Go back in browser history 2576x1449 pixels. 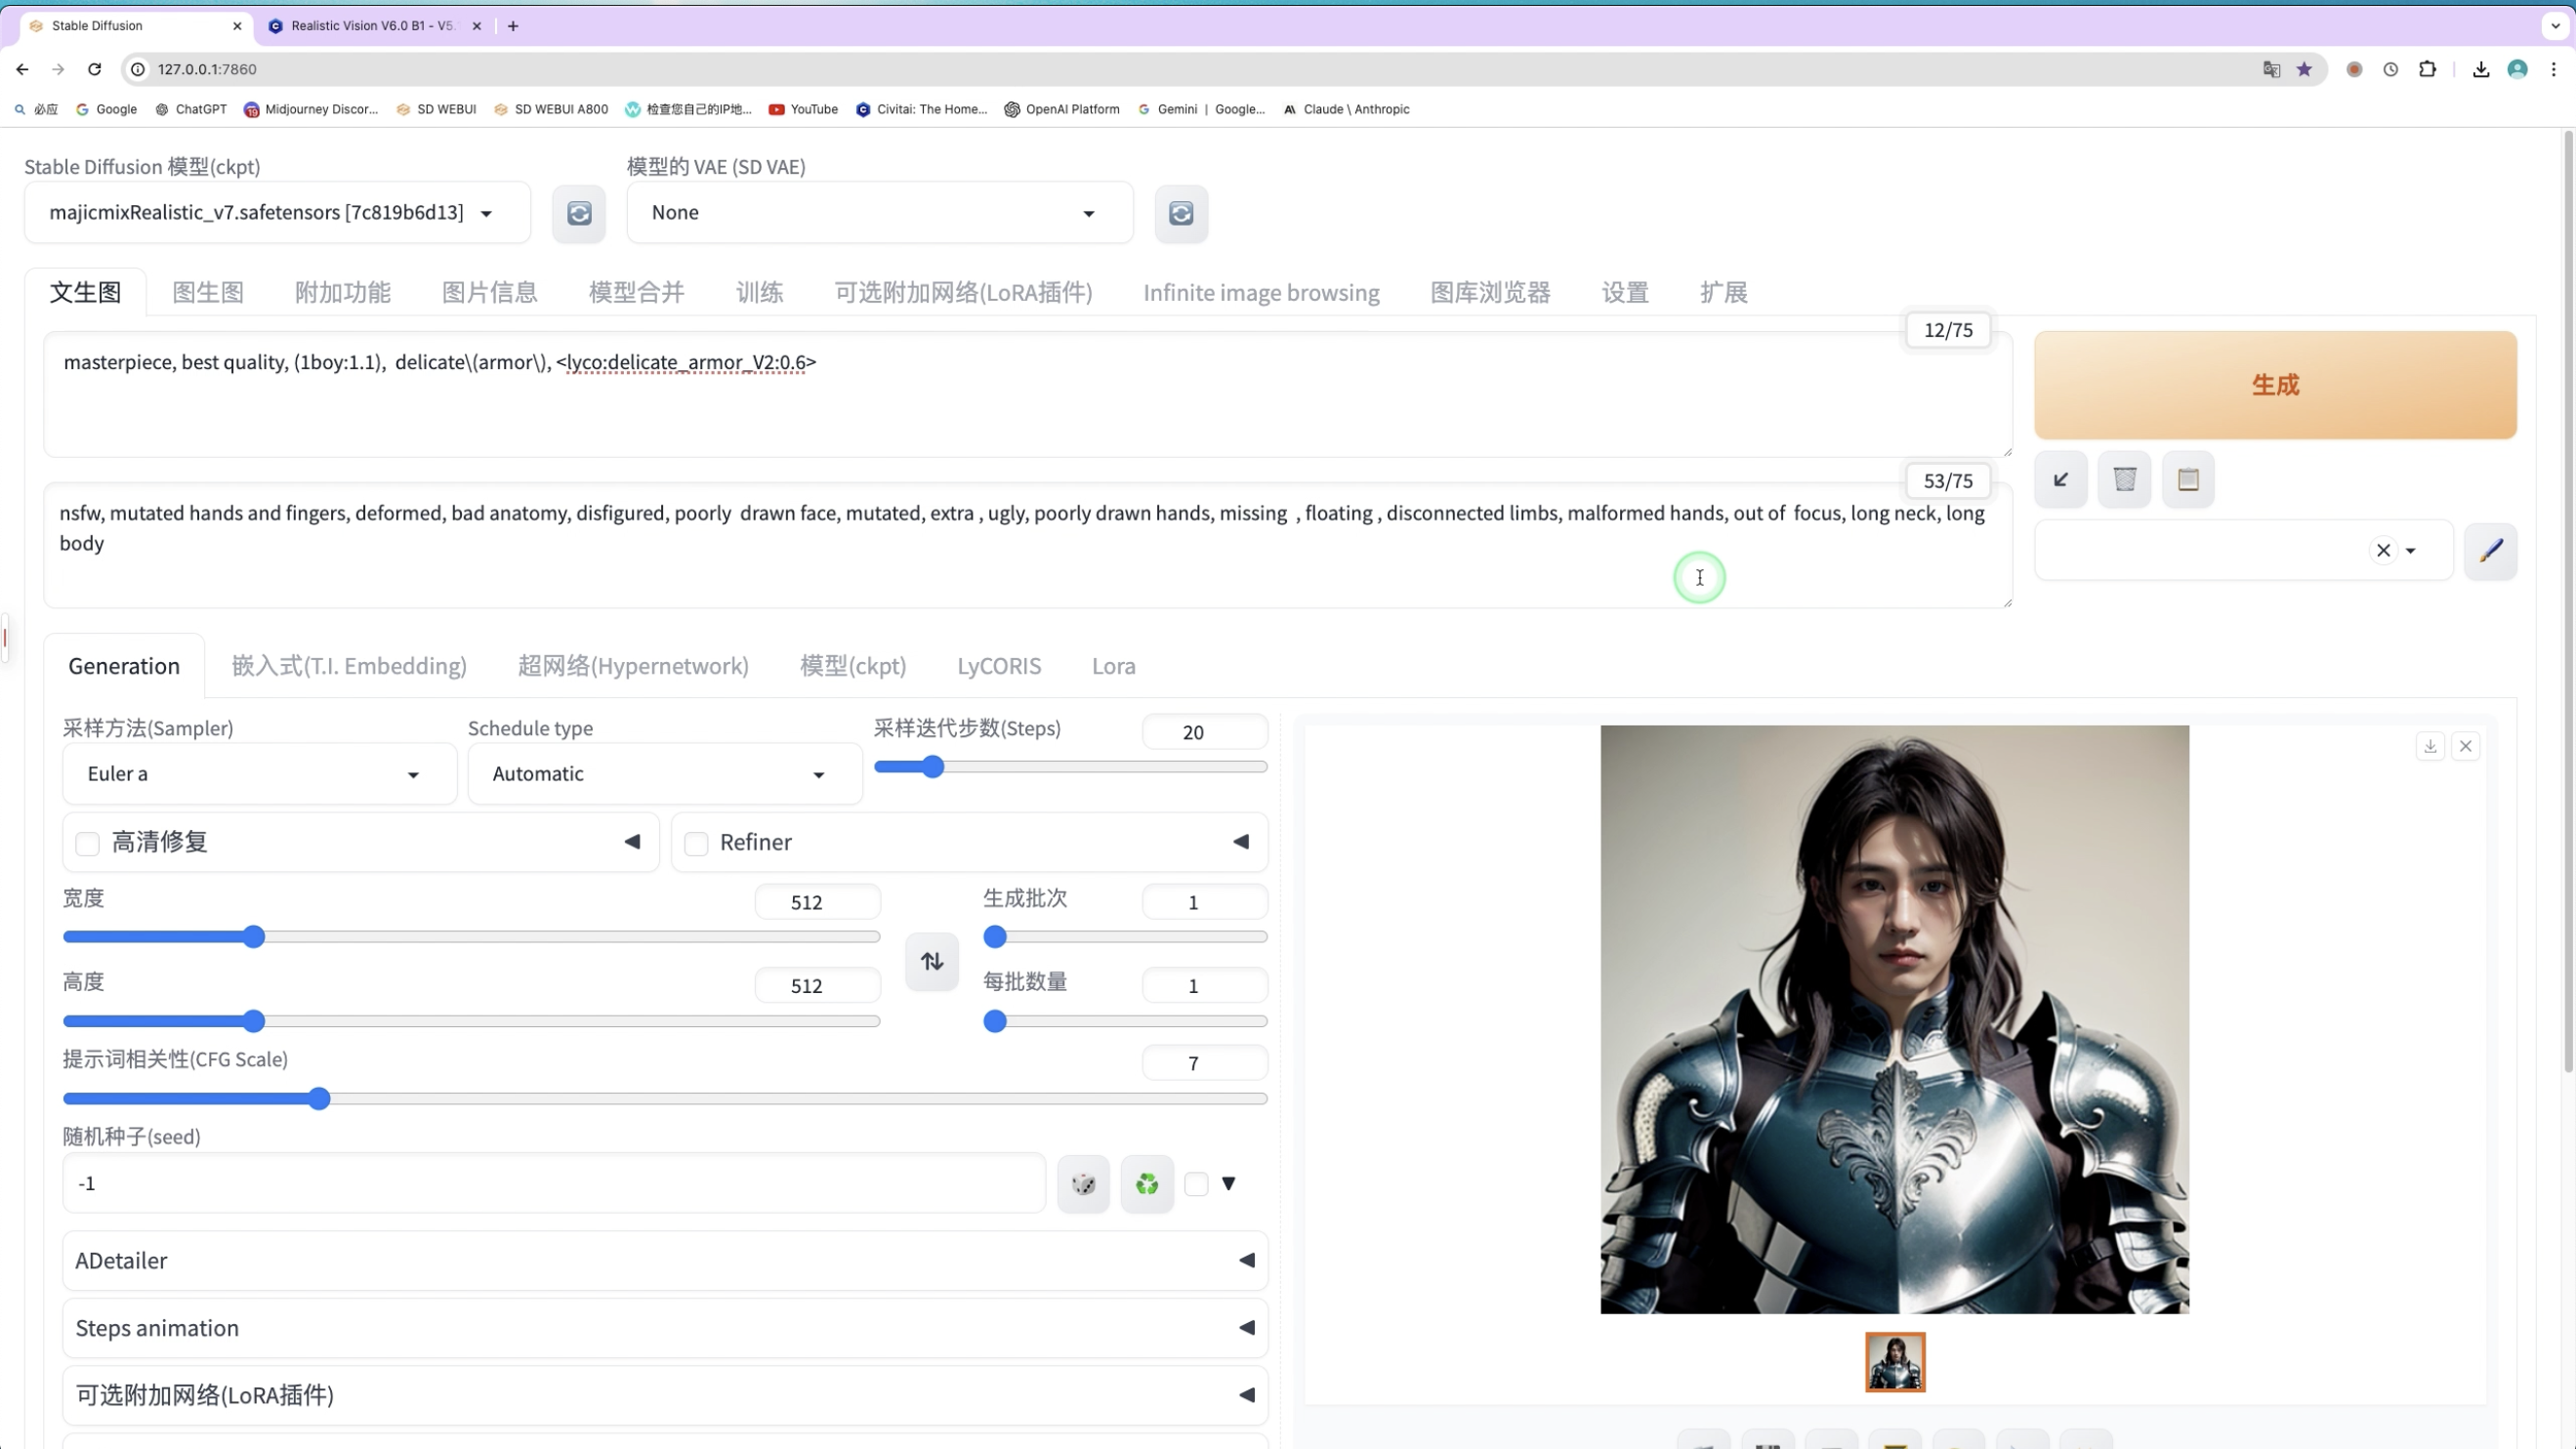(x=22, y=69)
